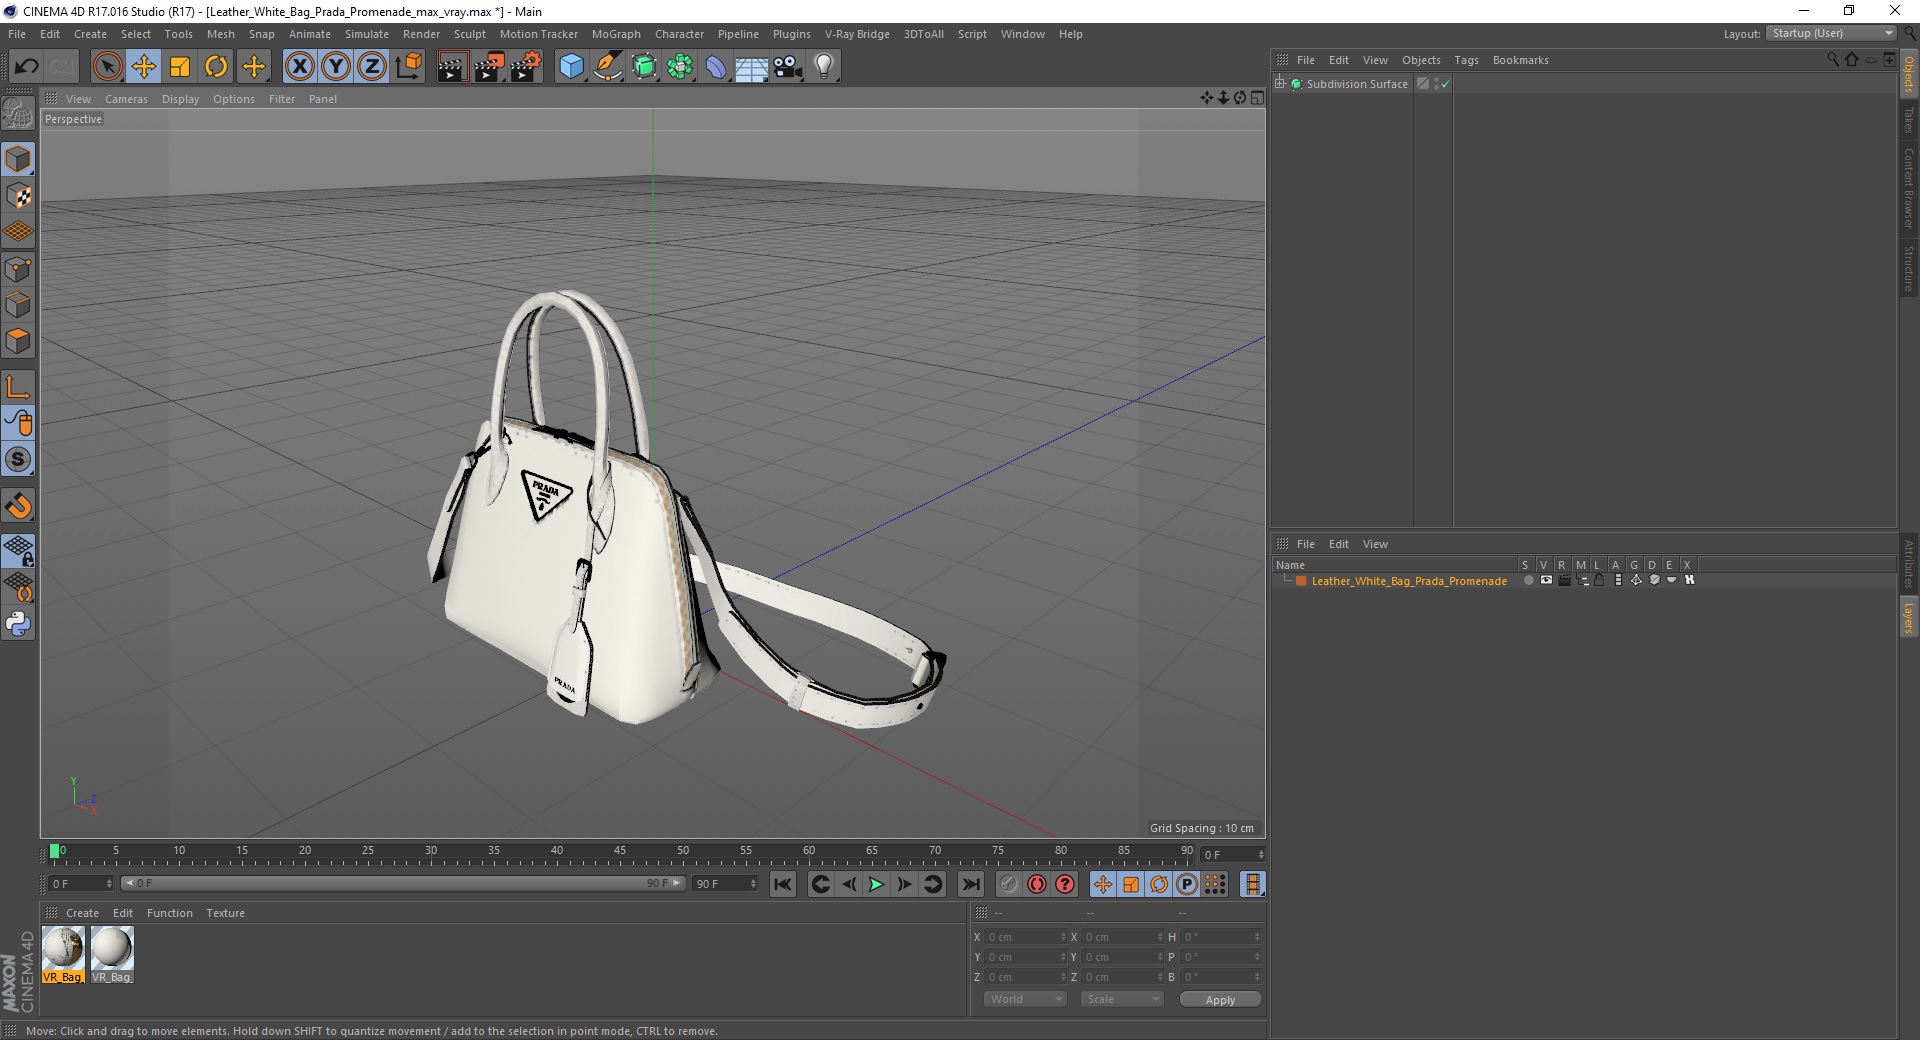Open the Simulate menu
1920x1040 pixels.
367,34
